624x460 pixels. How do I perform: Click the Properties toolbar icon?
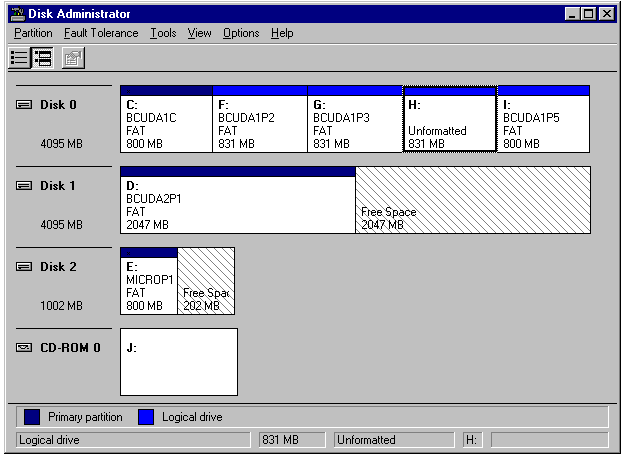72,58
